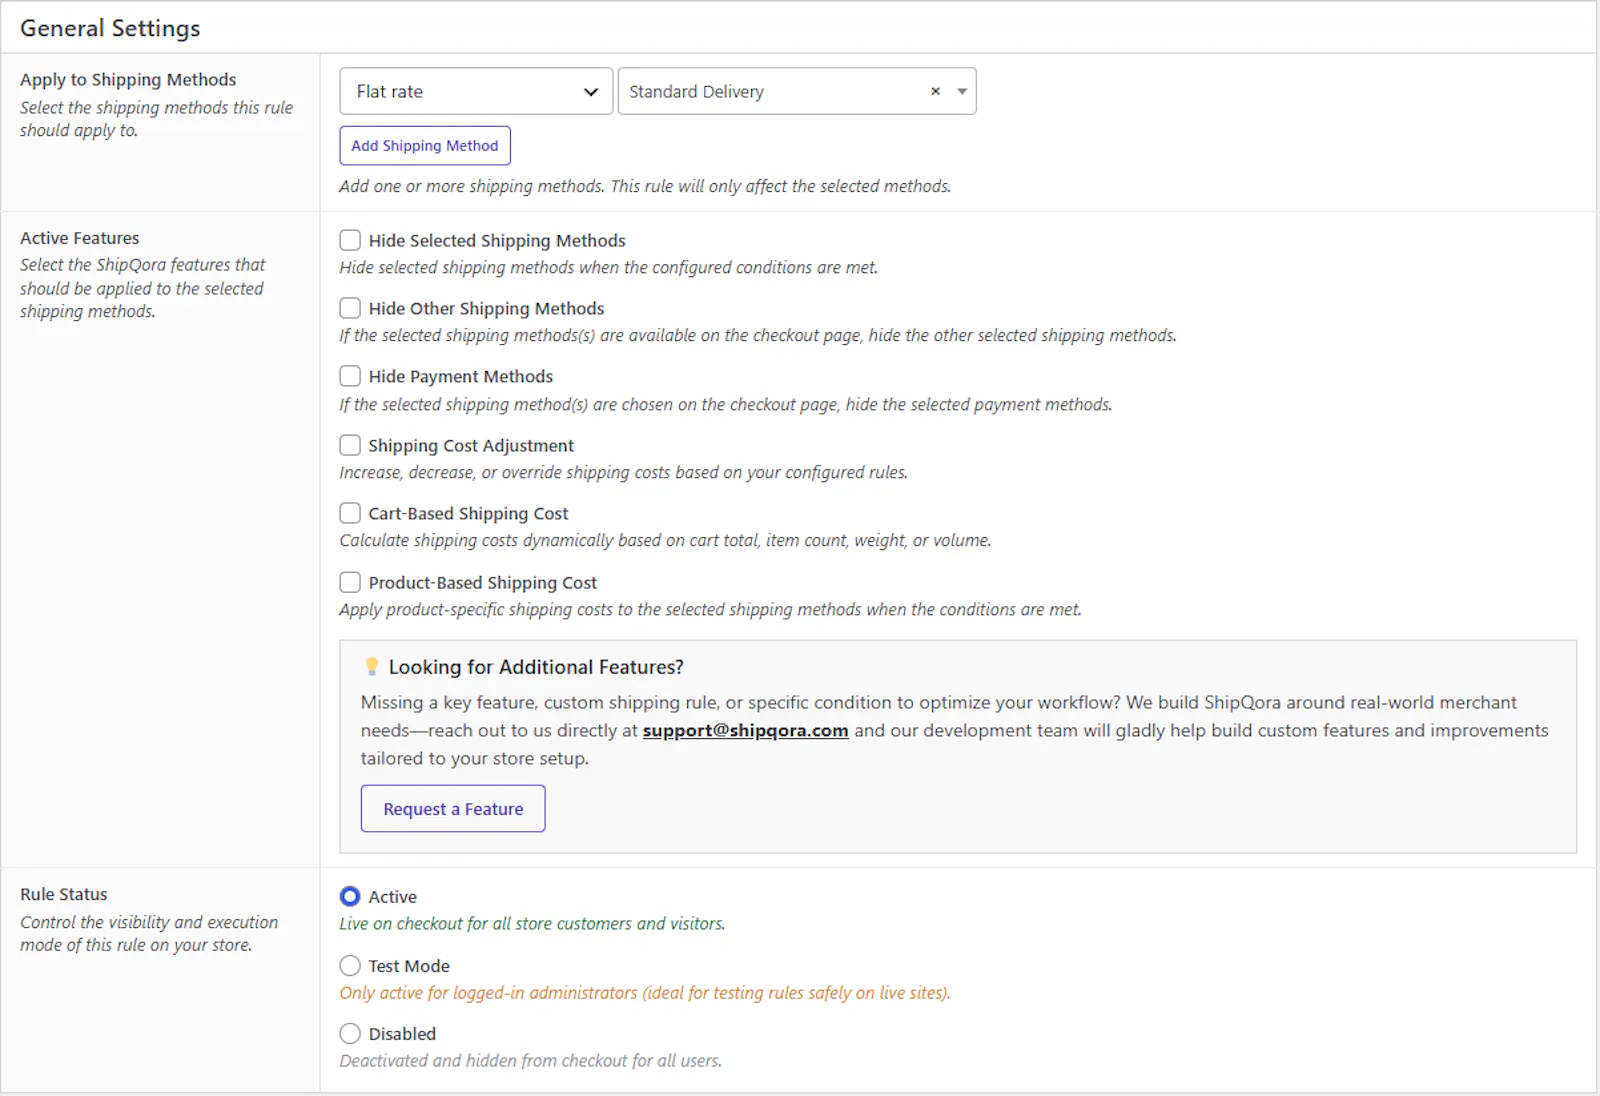This screenshot has height=1096, width=1600.
Task: Open the Flat rate dropdown
Action: click(476, 91)
